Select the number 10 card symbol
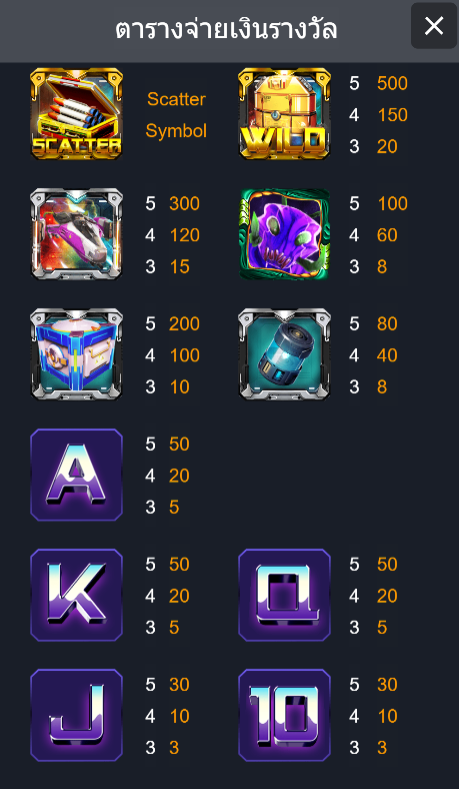 coord(284,715)
